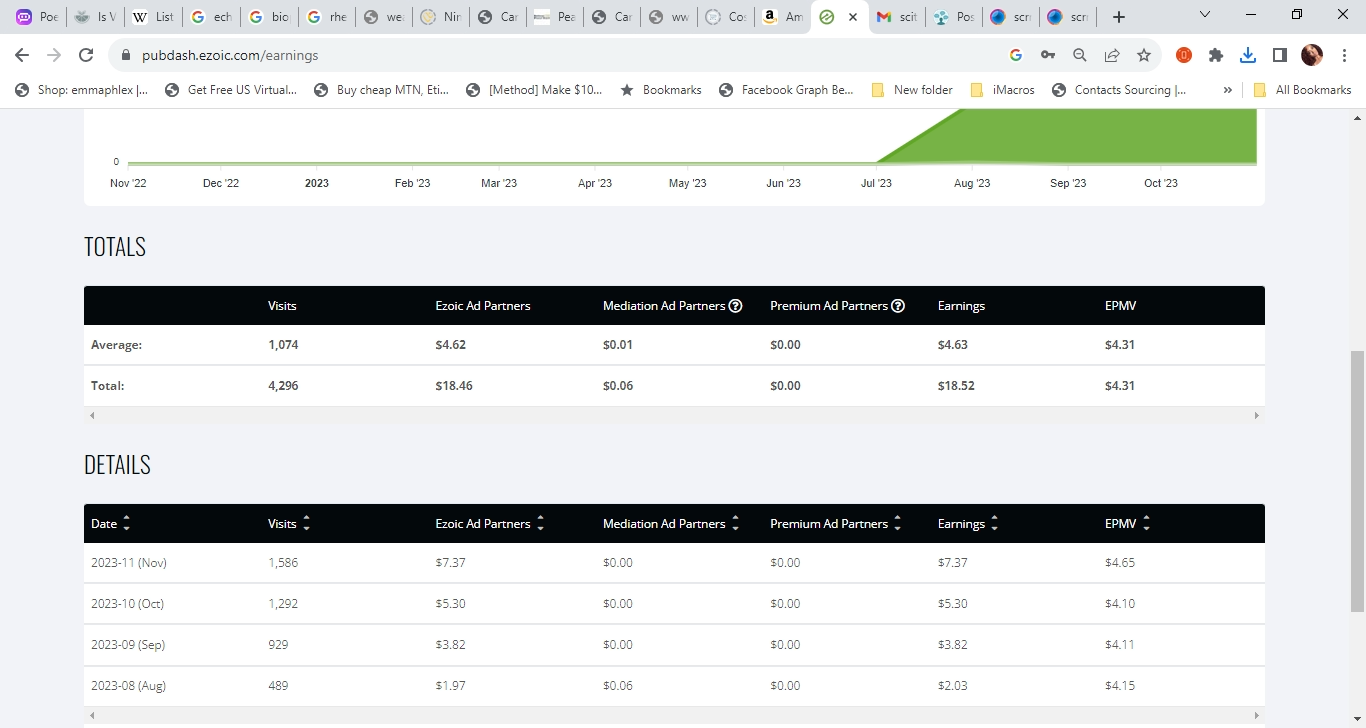Open the All Bookmarks folder
Image resolution: width=1366 pixels, height=728 pixels.
[x=1302, y=90]
